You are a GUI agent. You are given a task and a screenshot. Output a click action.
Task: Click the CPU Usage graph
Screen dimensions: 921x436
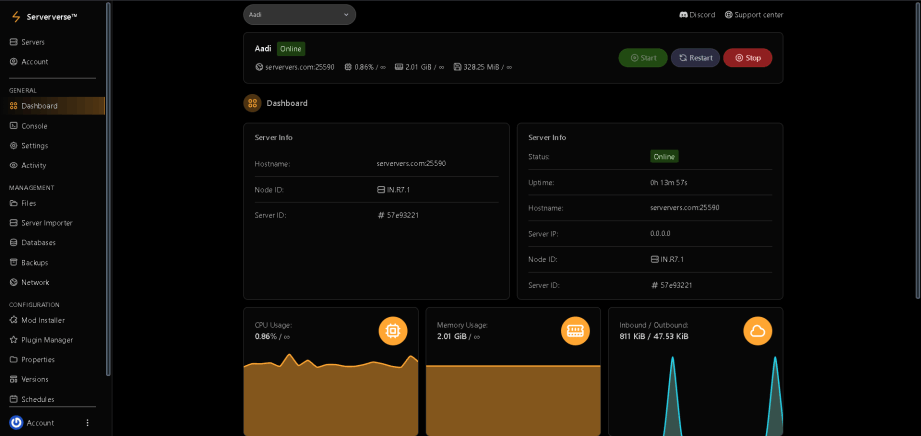pyautogui.click(x=331, y=395)
